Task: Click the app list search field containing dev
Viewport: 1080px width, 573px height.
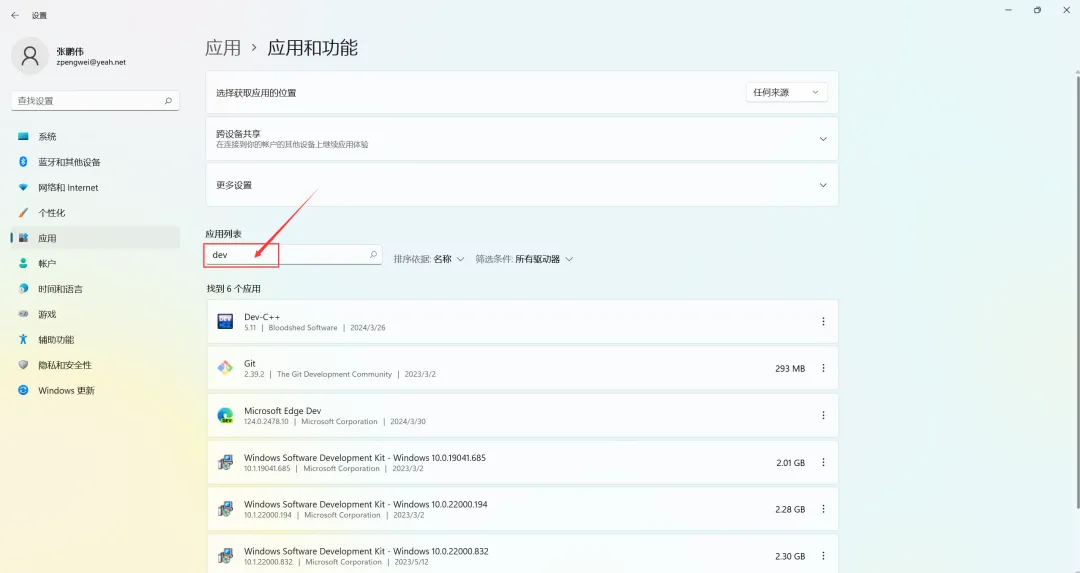Action: tap(293, 255)
